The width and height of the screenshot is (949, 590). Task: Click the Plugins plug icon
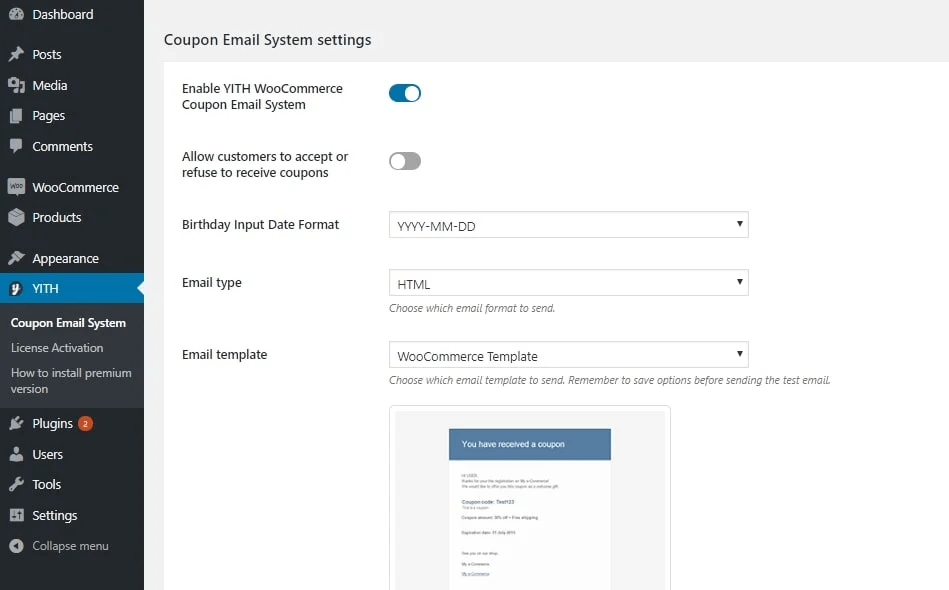point(16,424)
